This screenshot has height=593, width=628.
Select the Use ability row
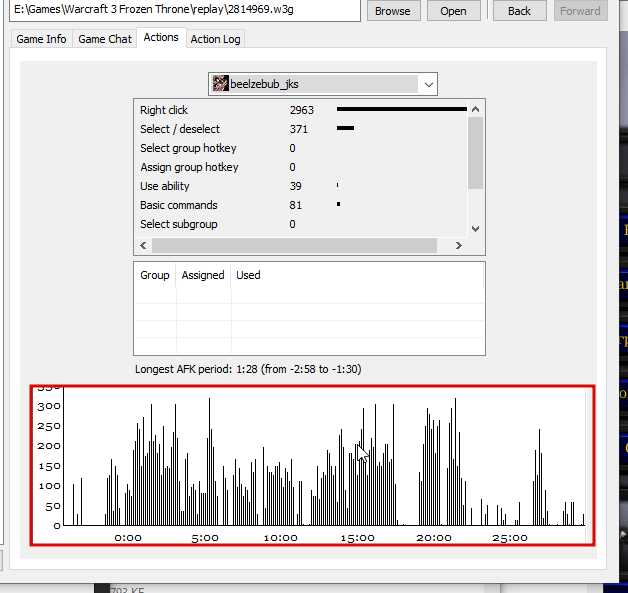[x=301, y=186]
